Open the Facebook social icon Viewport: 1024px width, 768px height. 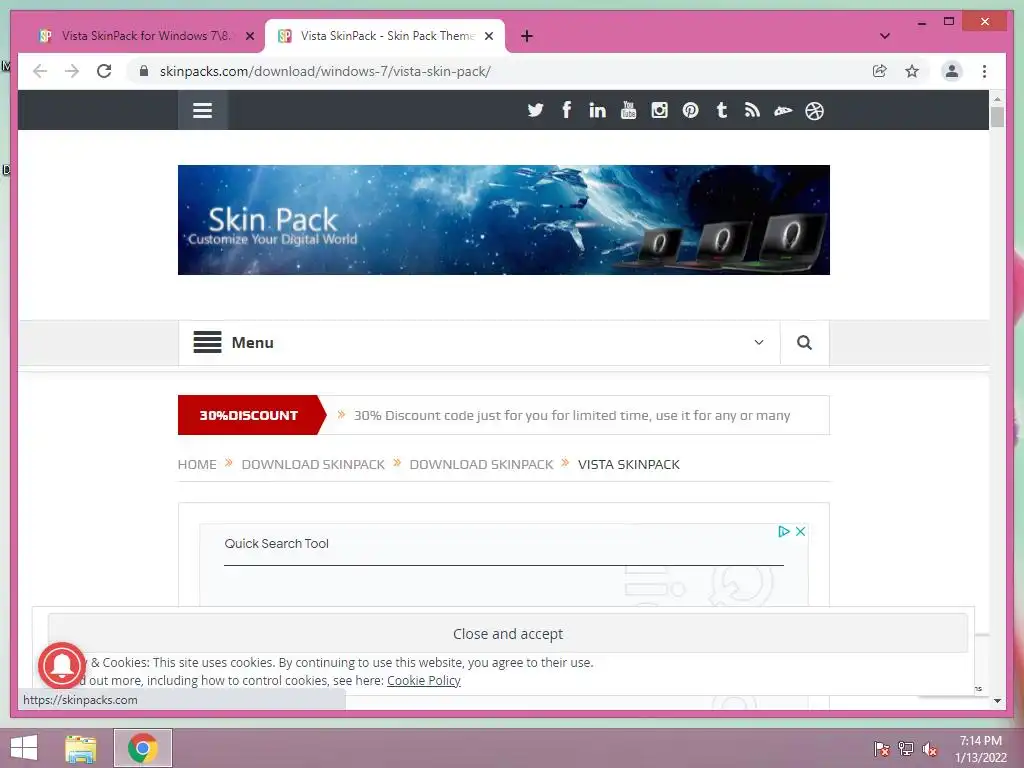click(x=566, y=110)
